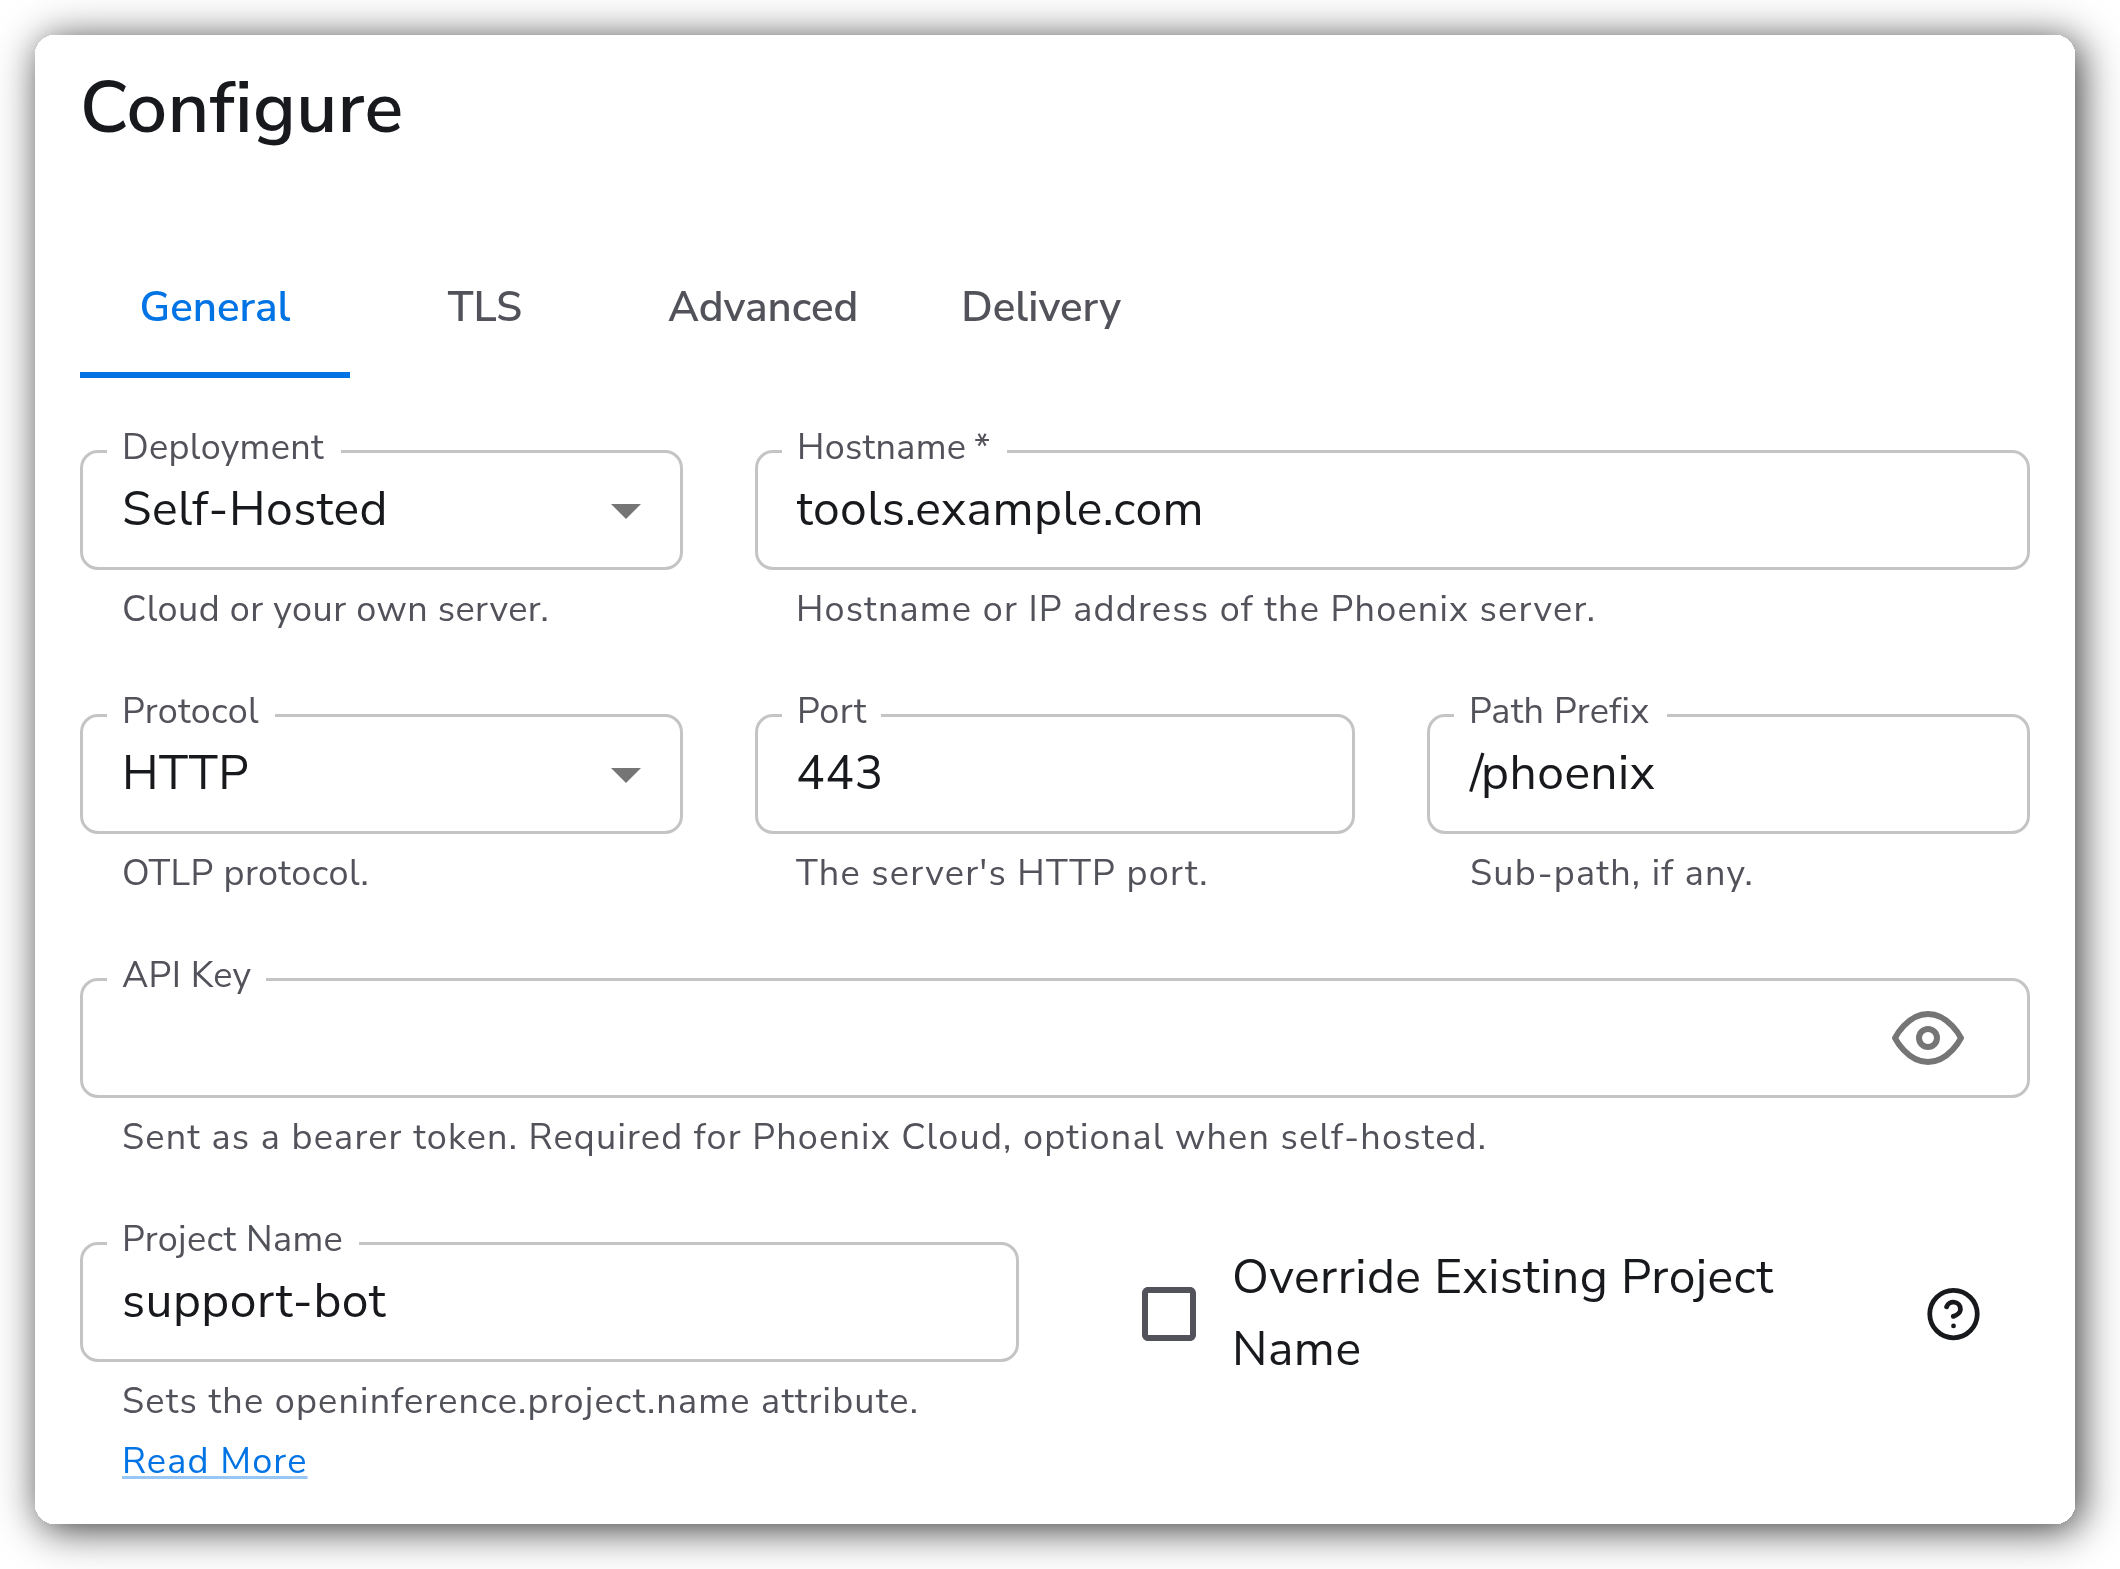The height and width of the screenshot is (1569, 2120).
Task: Switch to the TLS tab
Action: (485, 307)
